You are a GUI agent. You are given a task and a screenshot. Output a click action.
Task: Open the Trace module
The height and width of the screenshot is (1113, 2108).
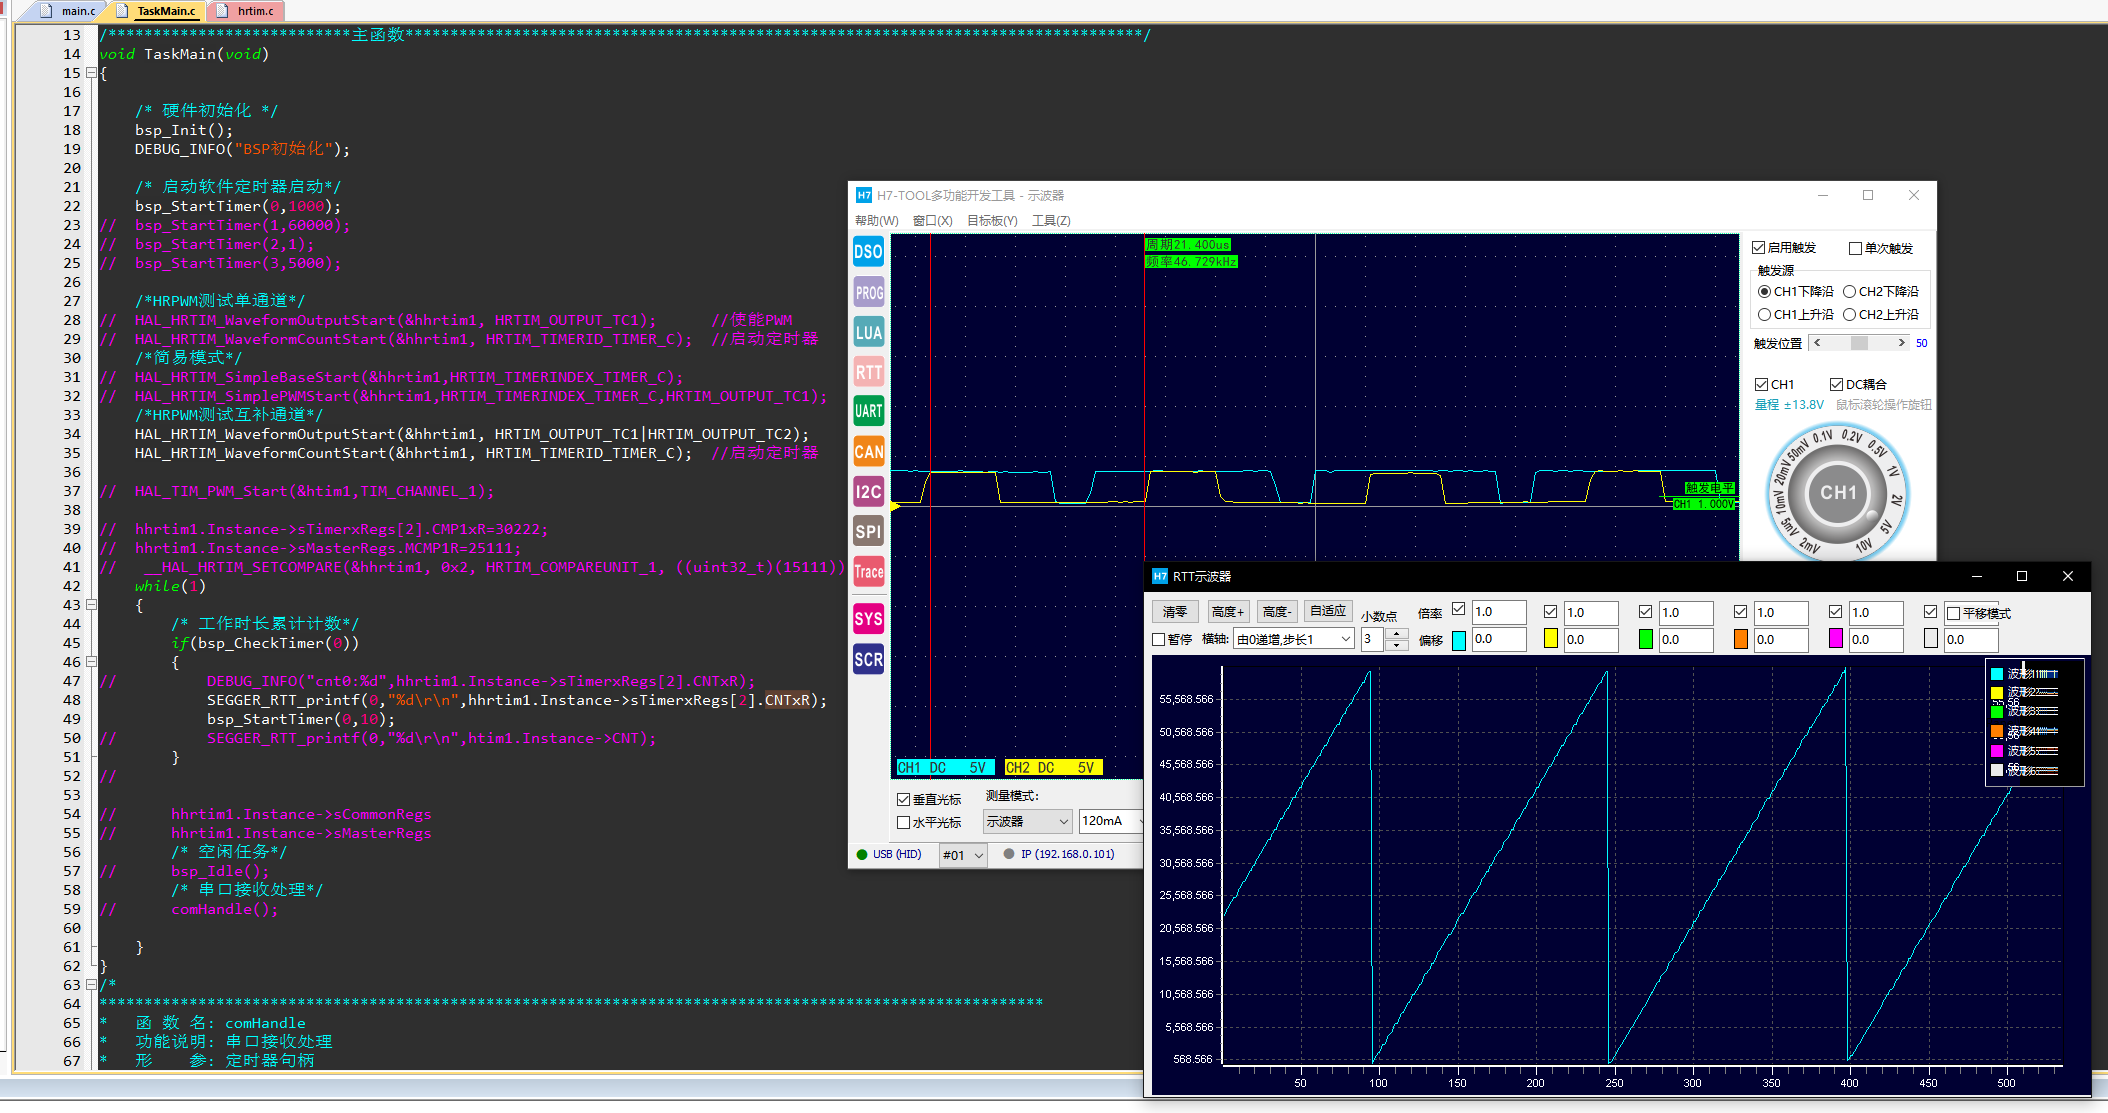point(868,571)
